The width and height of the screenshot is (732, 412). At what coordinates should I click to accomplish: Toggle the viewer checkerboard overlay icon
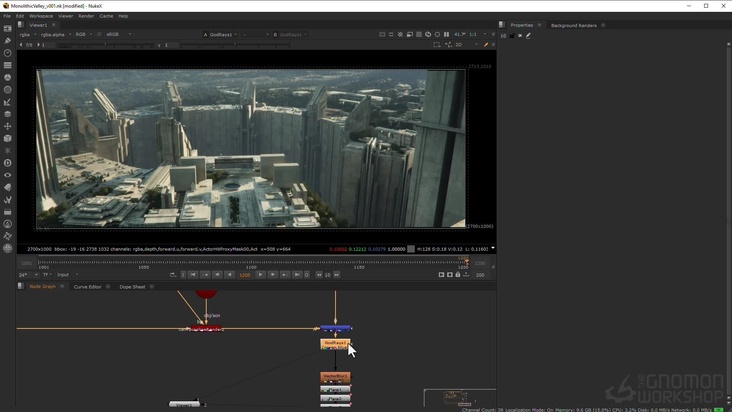(x=419, y=34)
